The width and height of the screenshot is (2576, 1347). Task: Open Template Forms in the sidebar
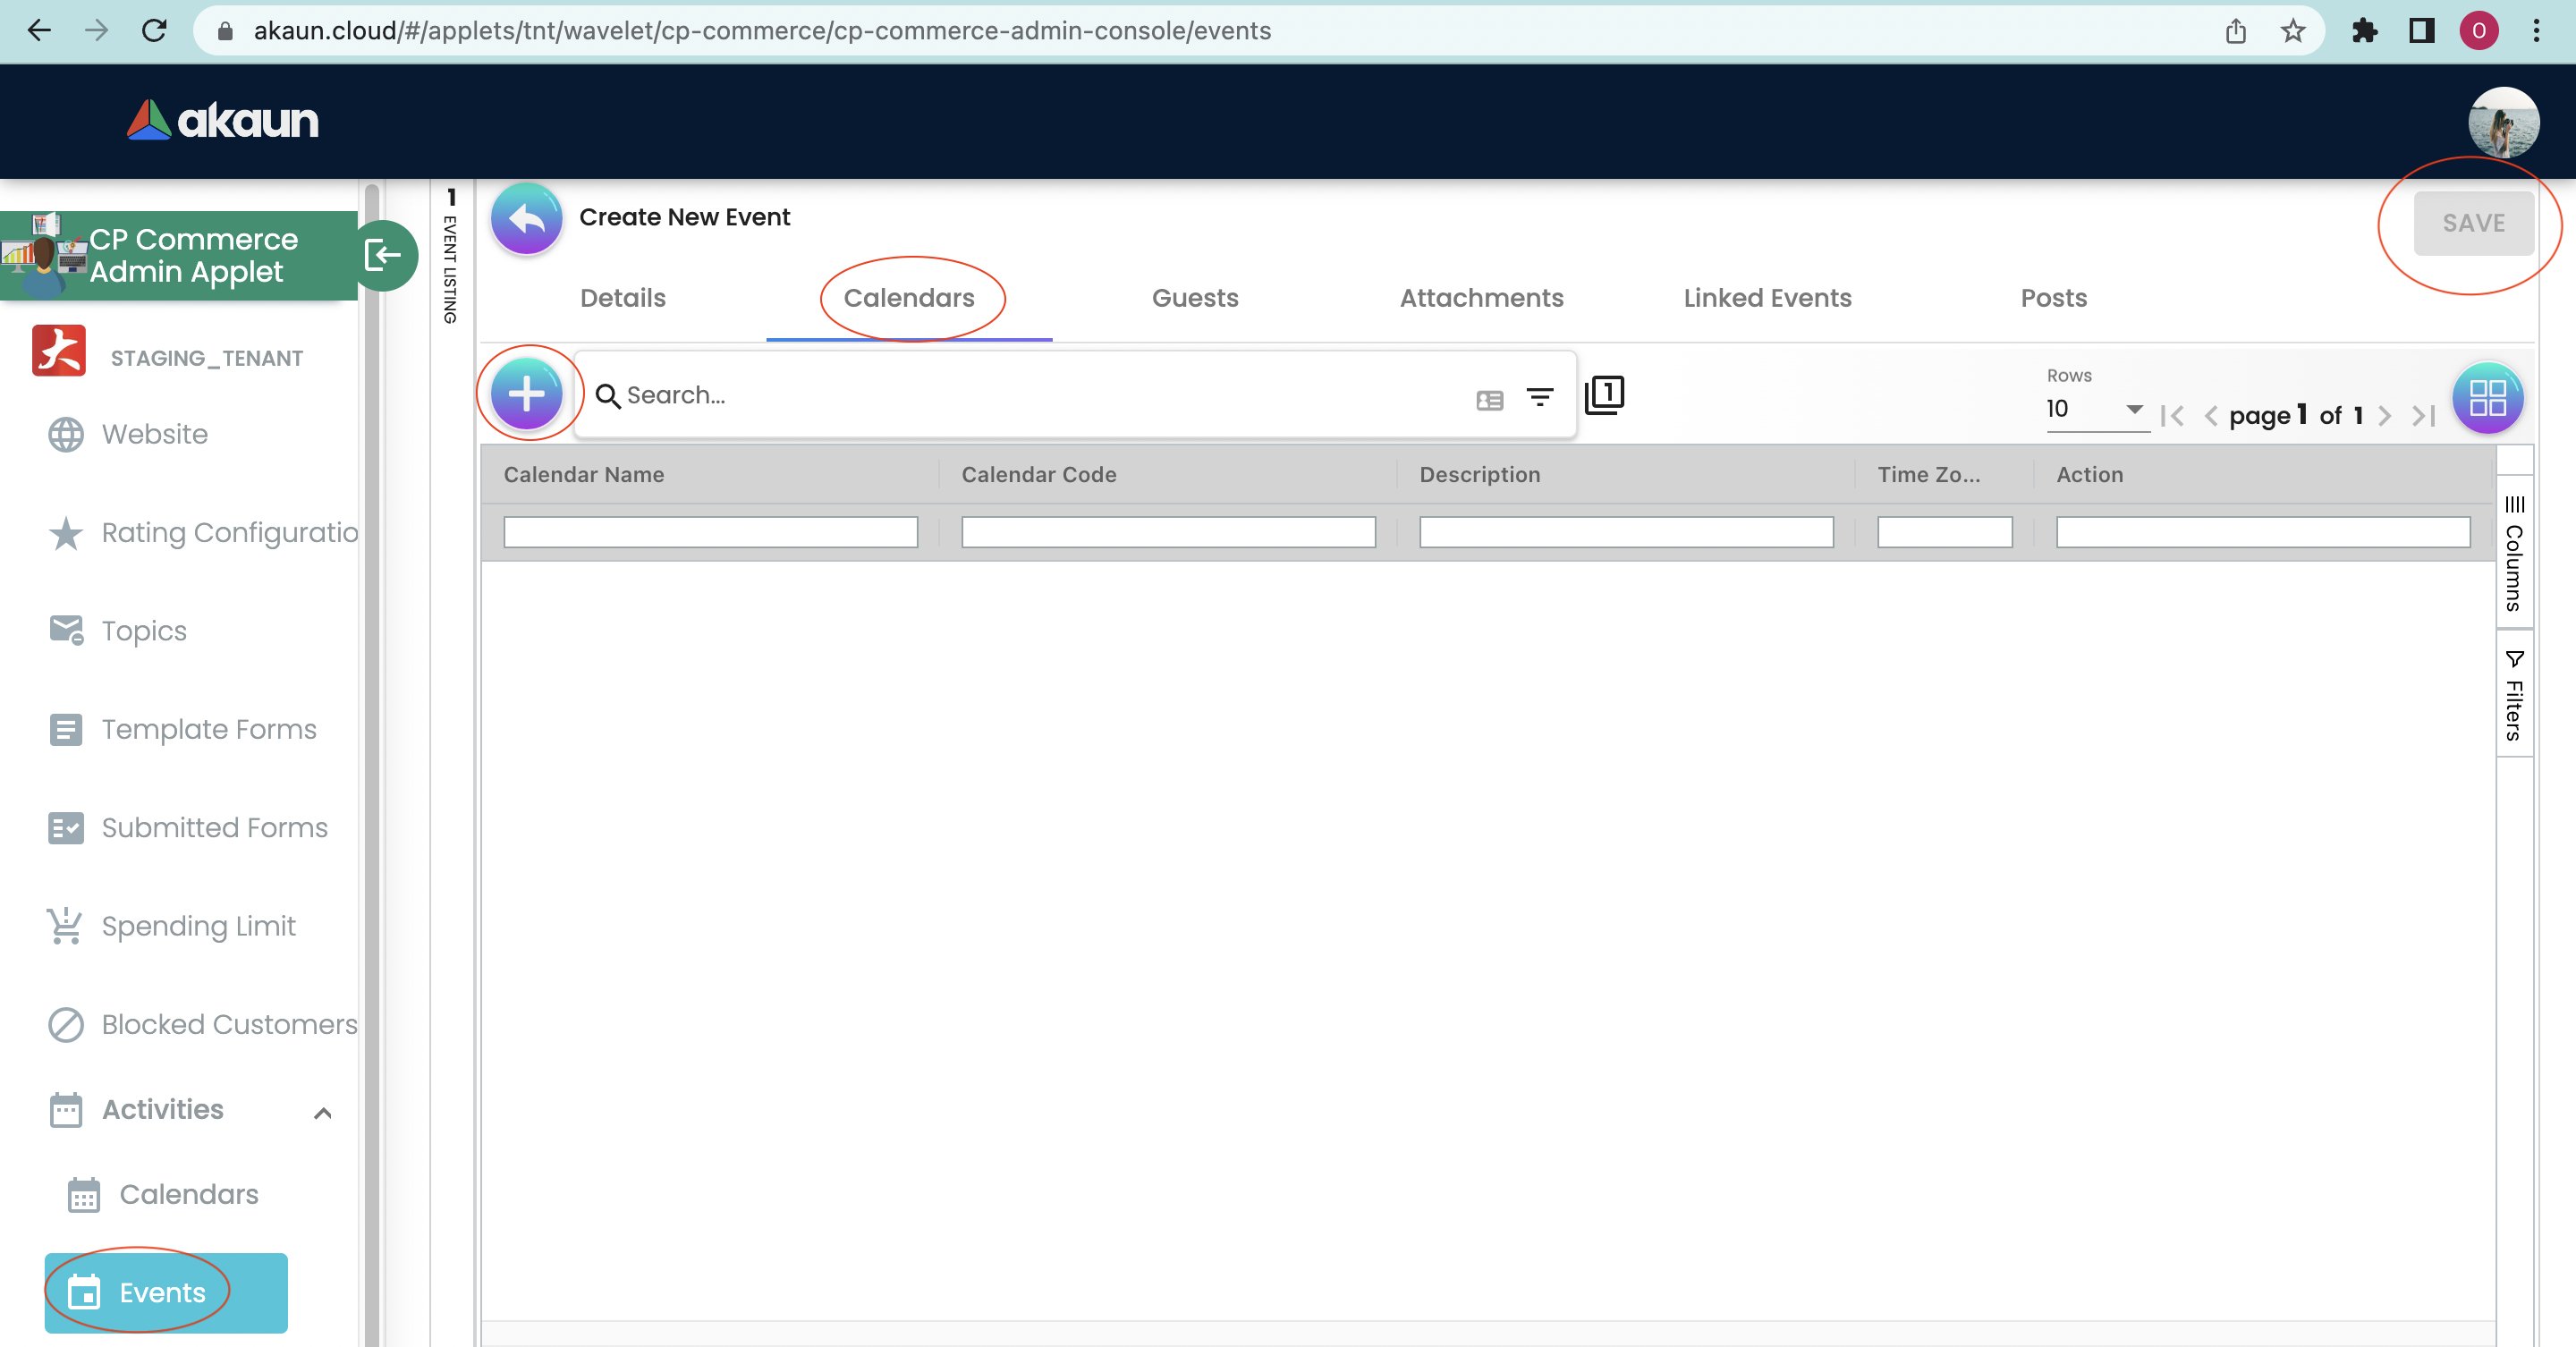click(x=208, y=729)
